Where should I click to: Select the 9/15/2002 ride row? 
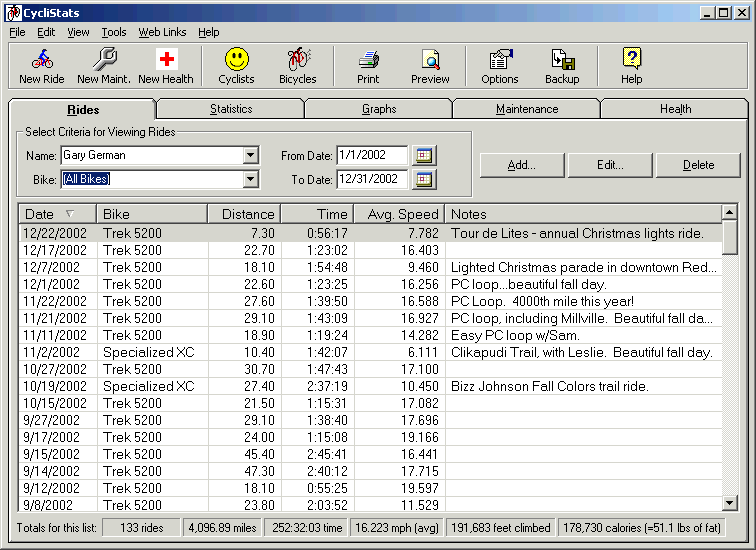(370, 454)
